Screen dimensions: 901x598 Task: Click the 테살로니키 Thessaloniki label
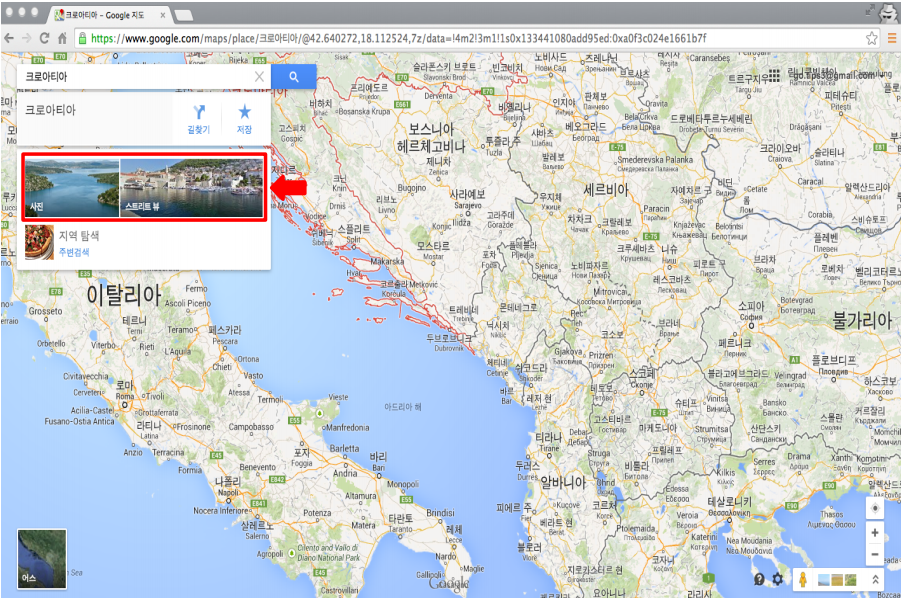(729, 501)
